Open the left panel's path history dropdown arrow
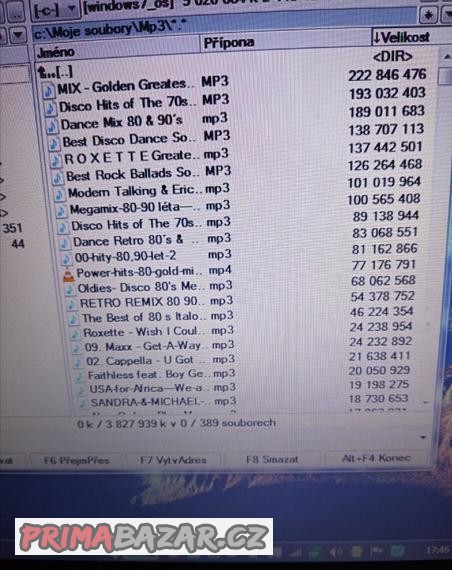Screen dimensions: 452x570 [17, 35]
